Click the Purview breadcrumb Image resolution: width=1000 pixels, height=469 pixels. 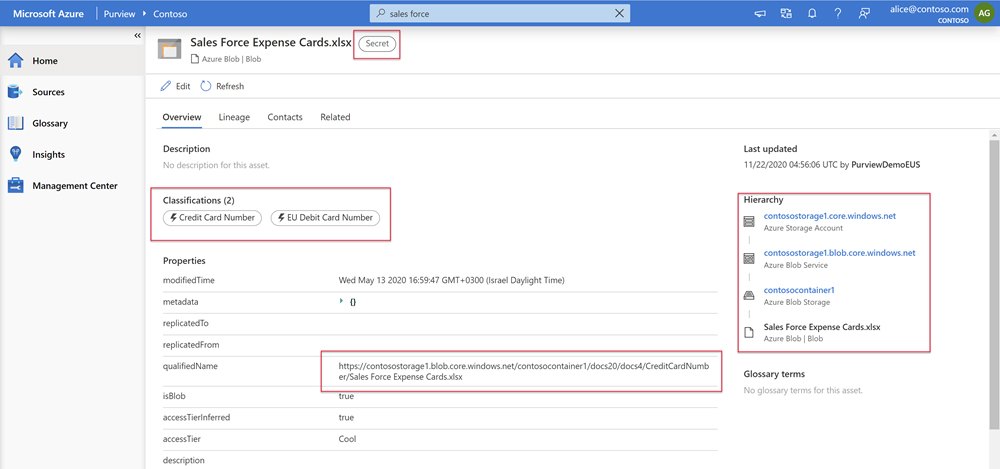click(x=120, y=13)
